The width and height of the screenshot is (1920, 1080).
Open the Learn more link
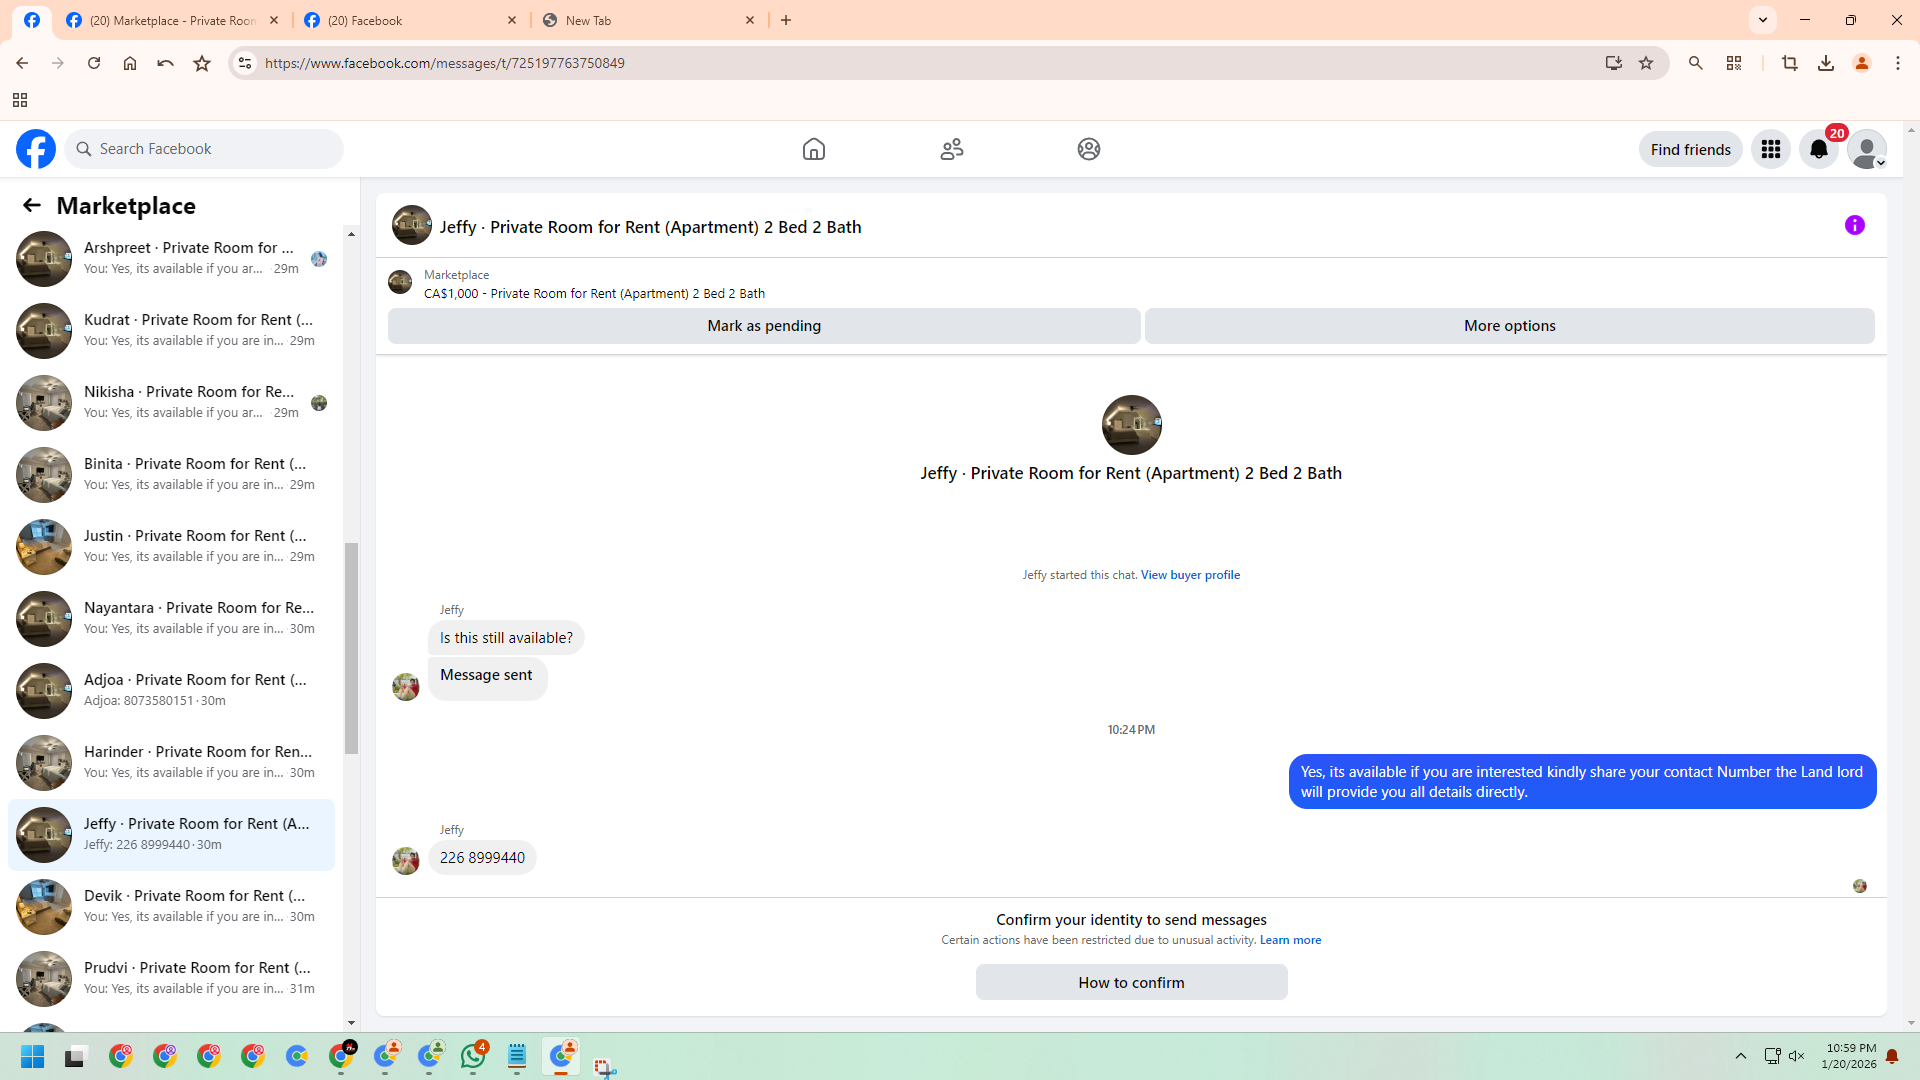pyautogui.click(x=1290, y=940)
